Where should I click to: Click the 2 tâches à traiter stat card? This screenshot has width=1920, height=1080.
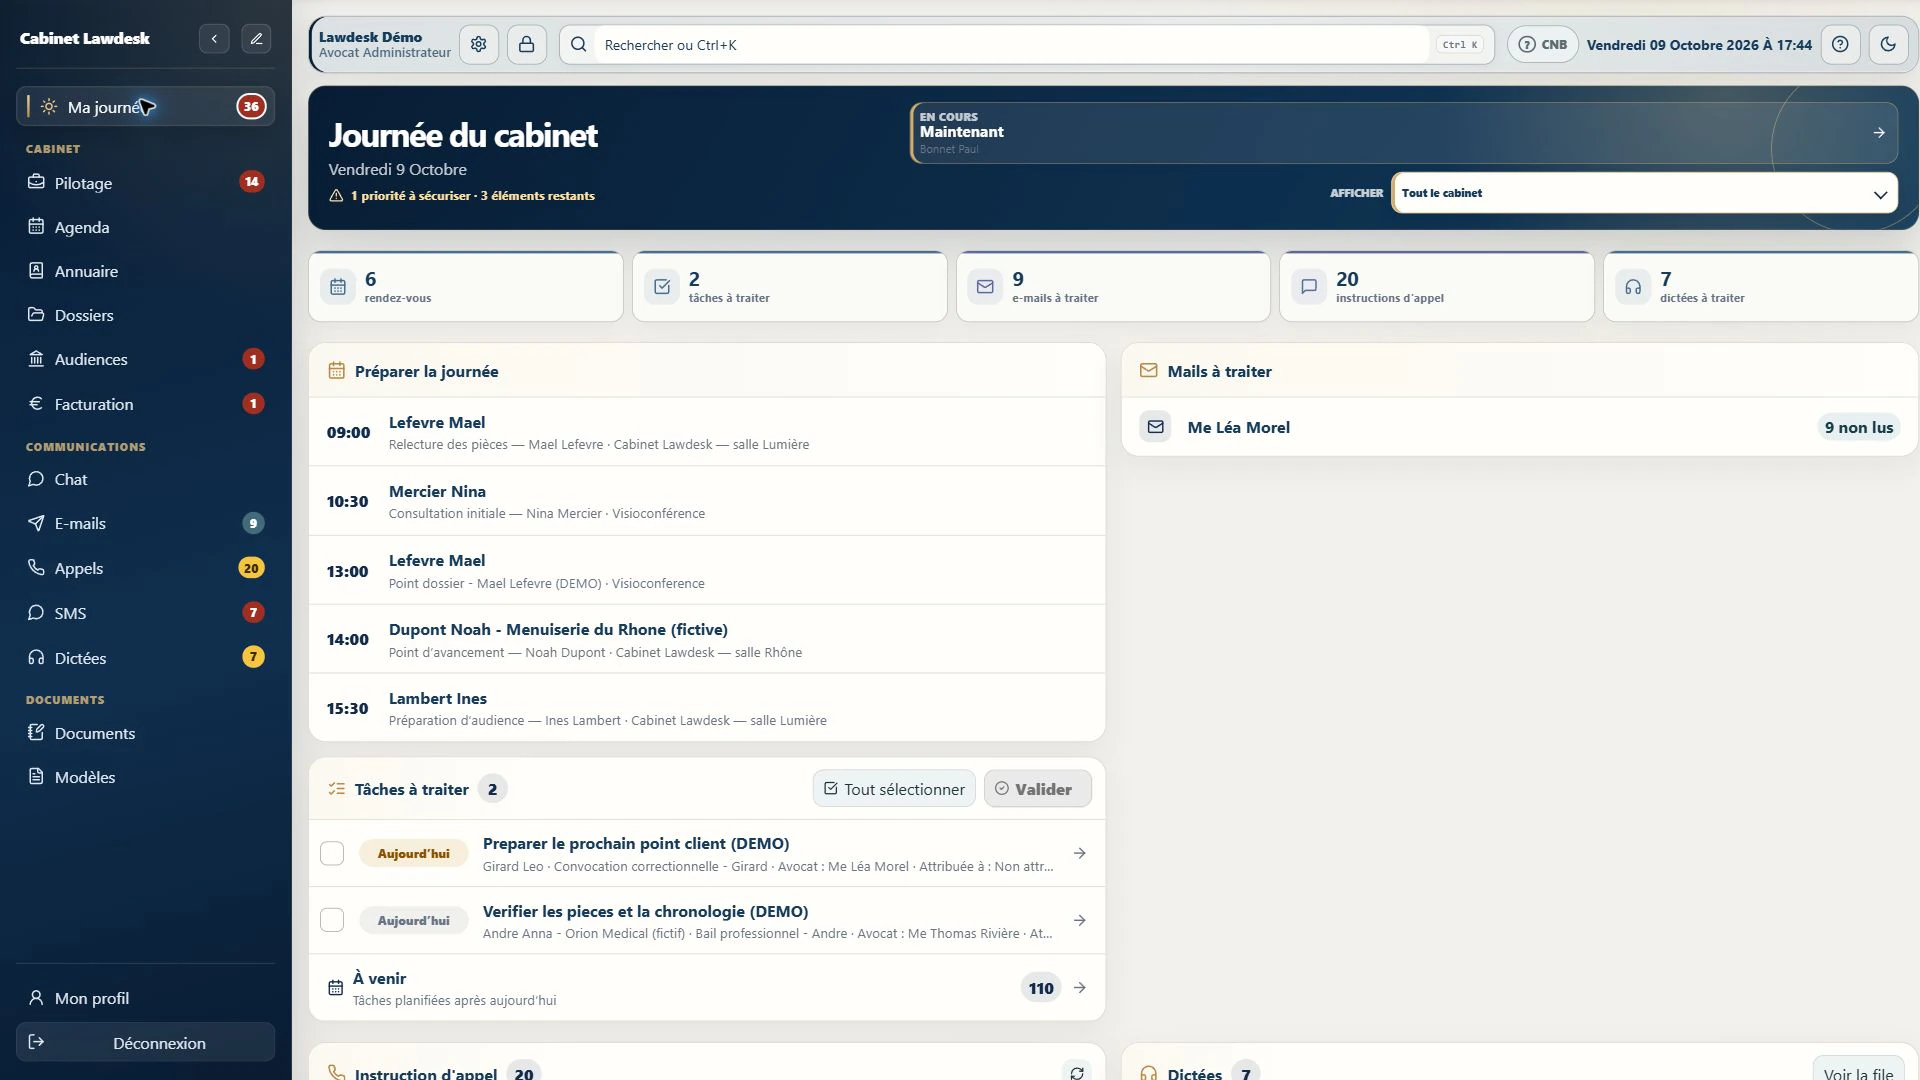point(790,287)
